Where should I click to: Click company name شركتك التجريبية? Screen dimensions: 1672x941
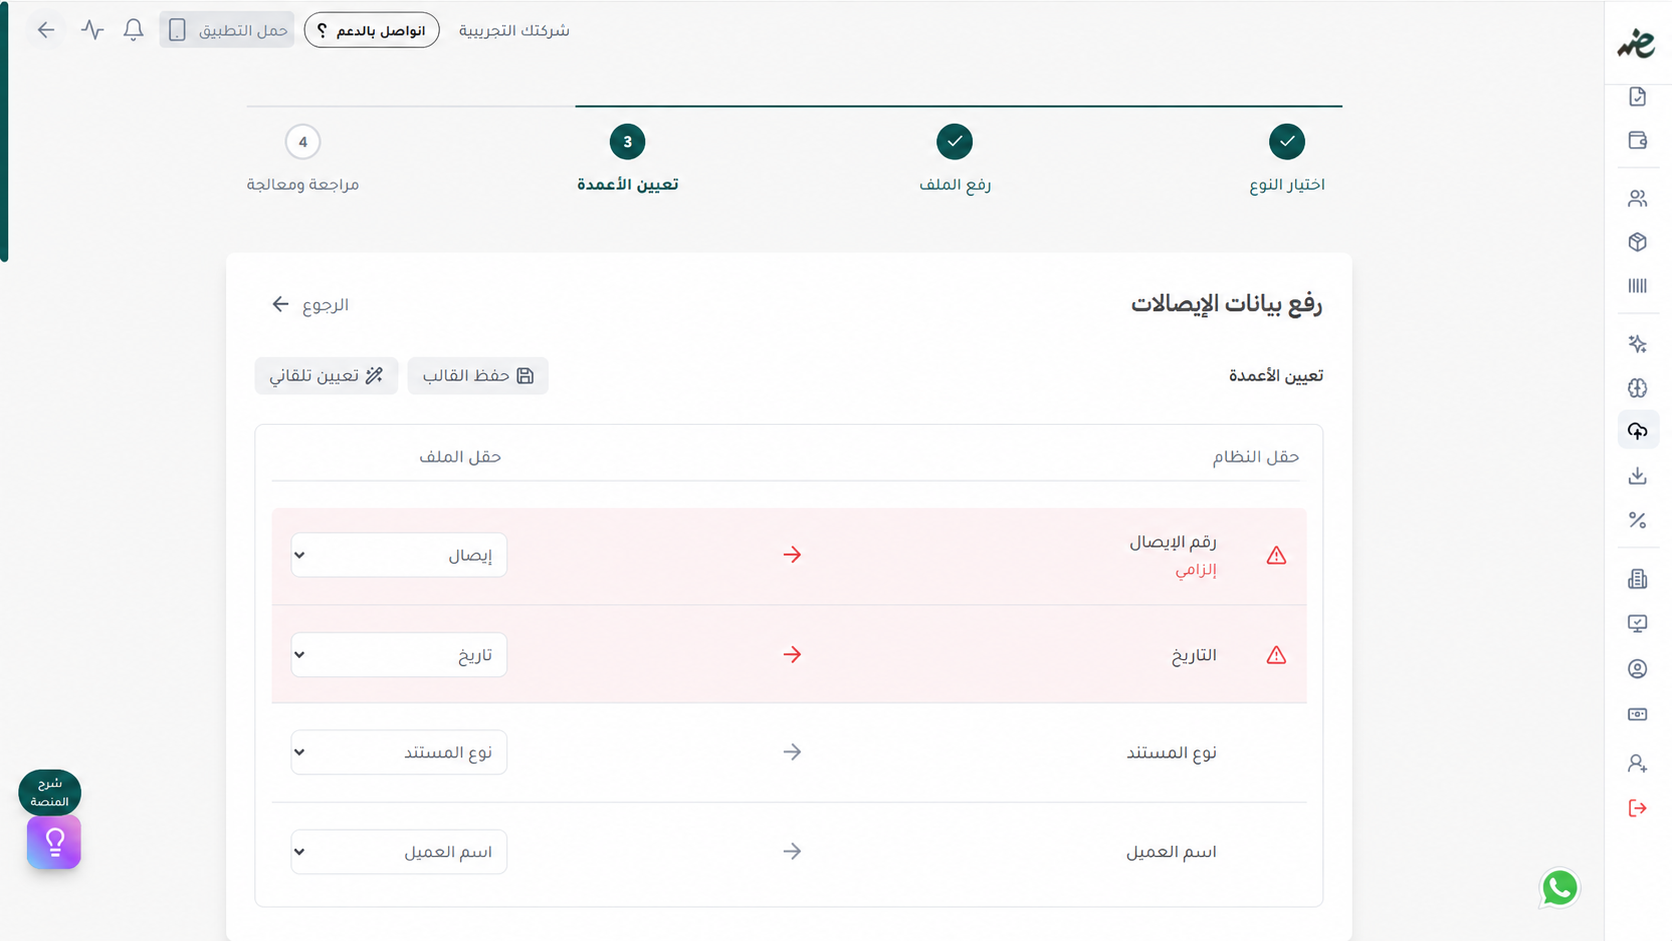[514, 30]
